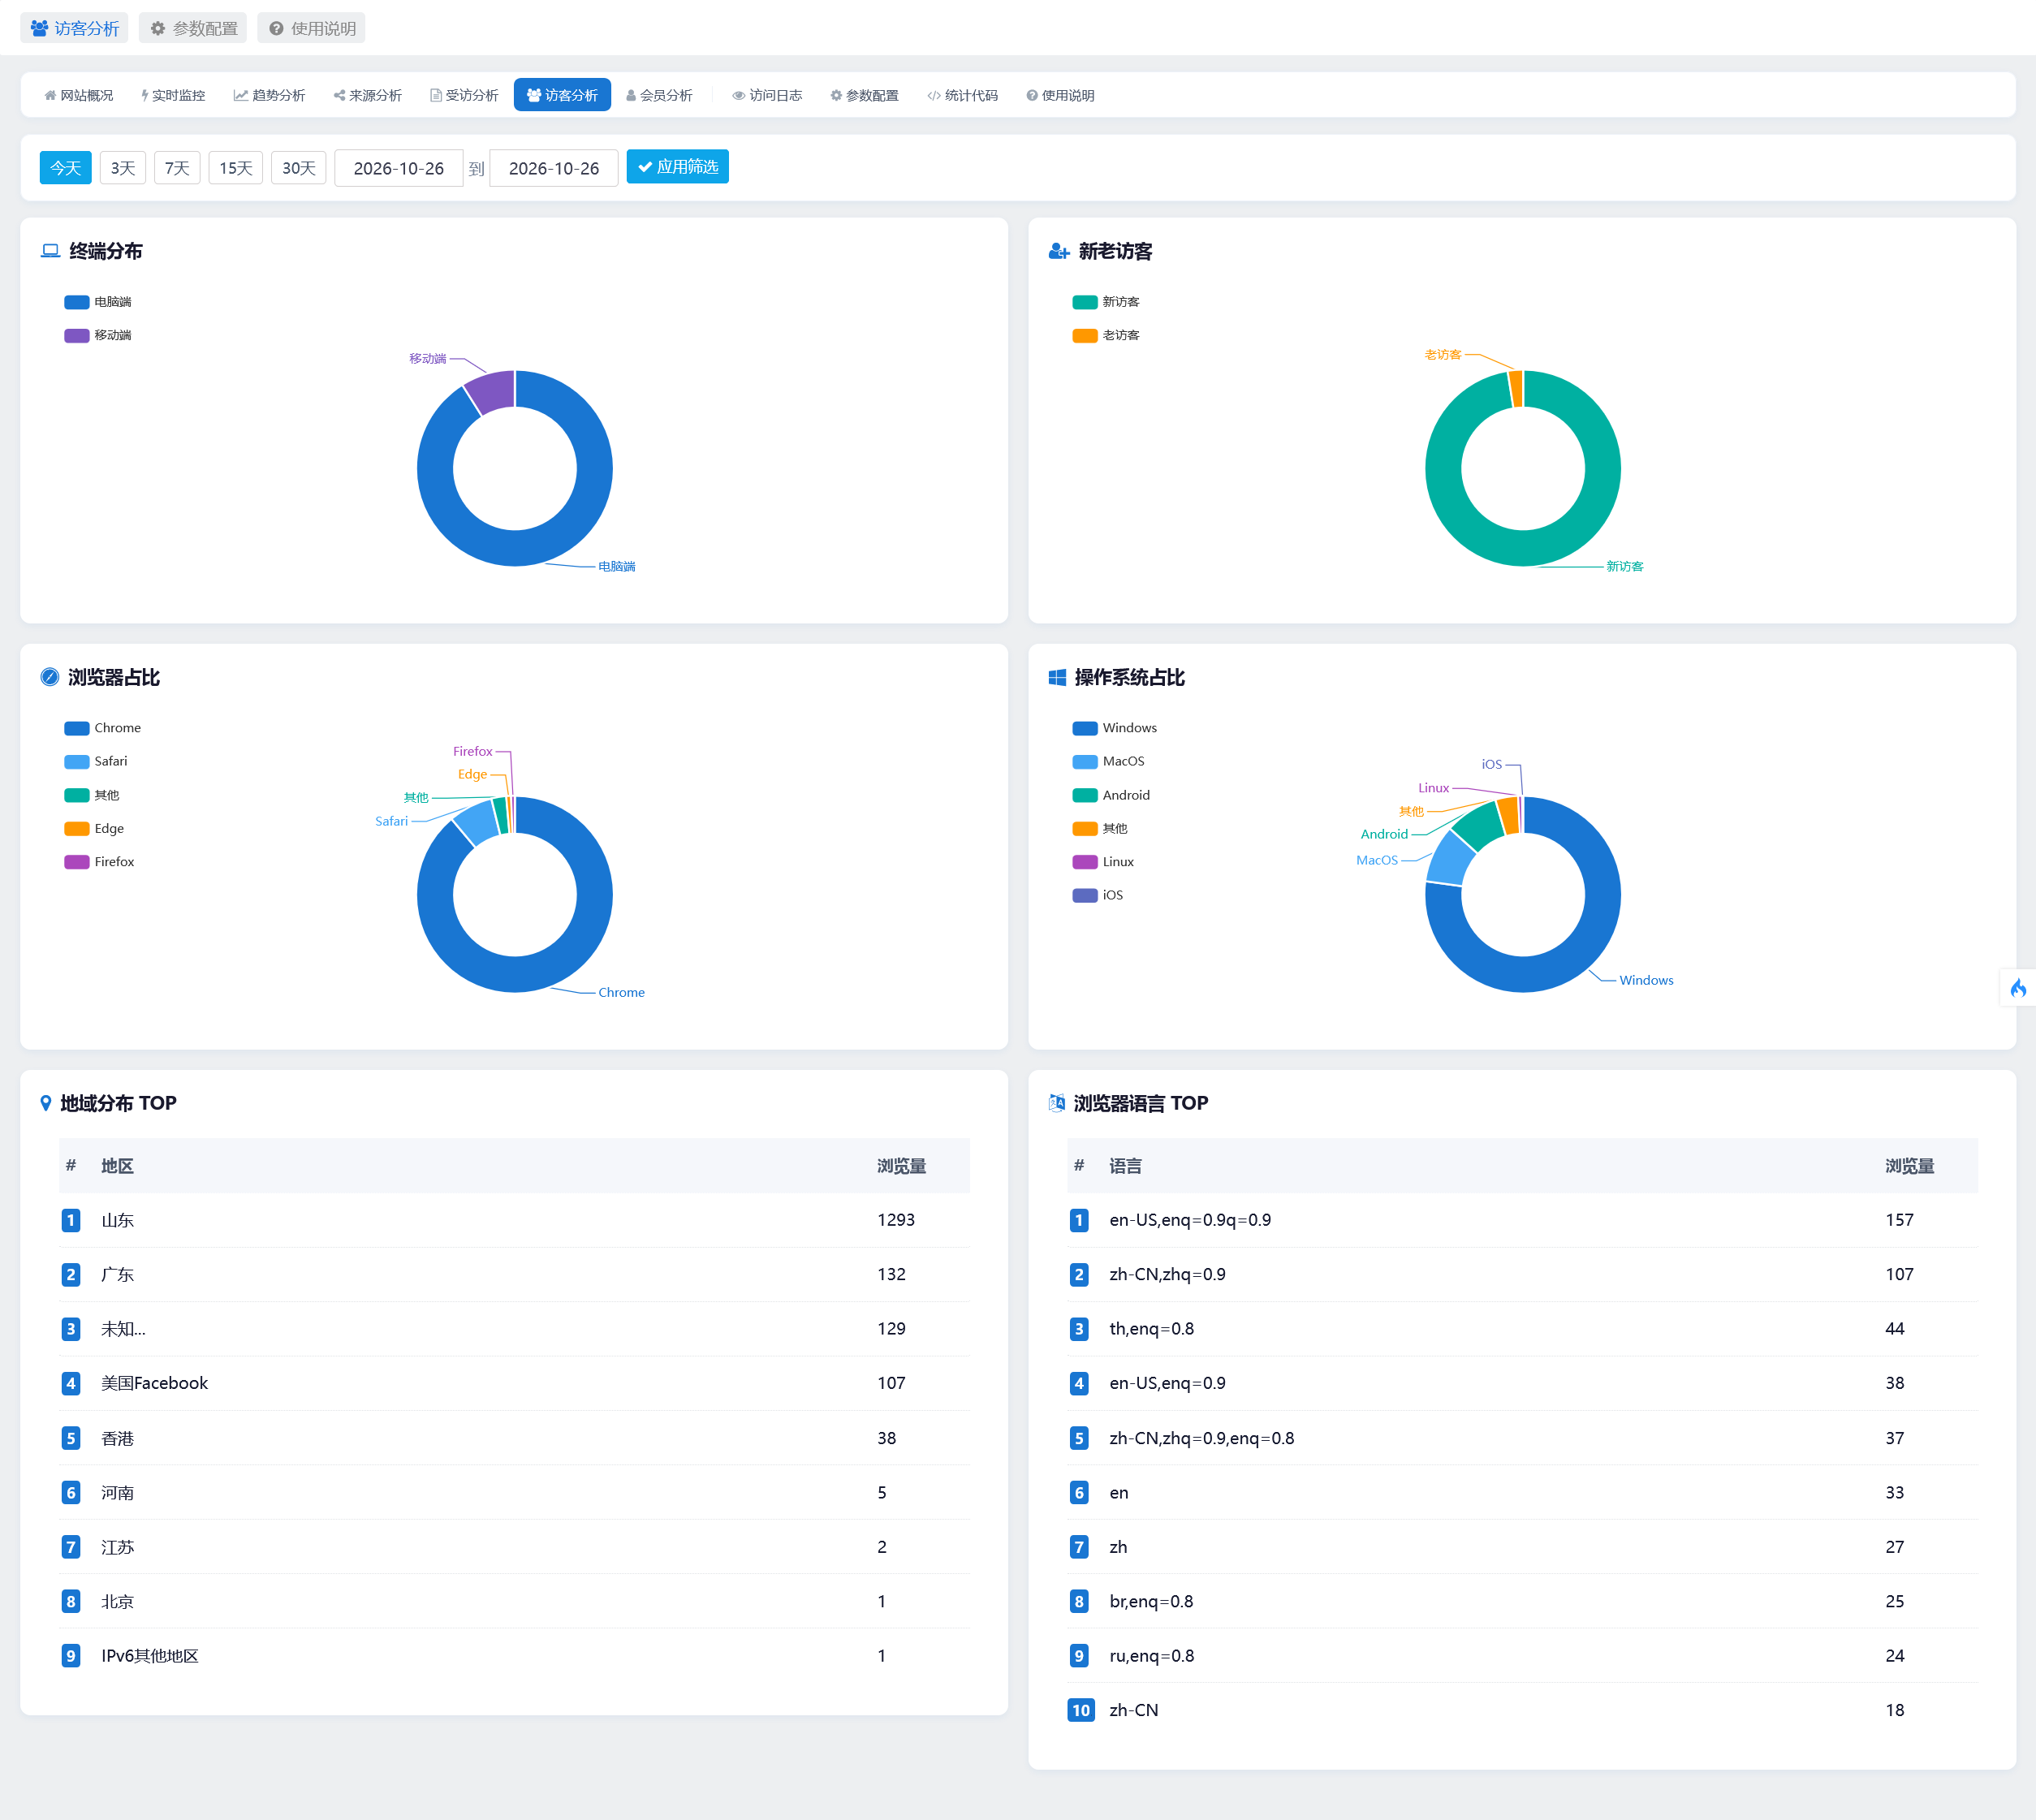
Task: Toggle 老访客 legend item
Action: coord(1106,335)
